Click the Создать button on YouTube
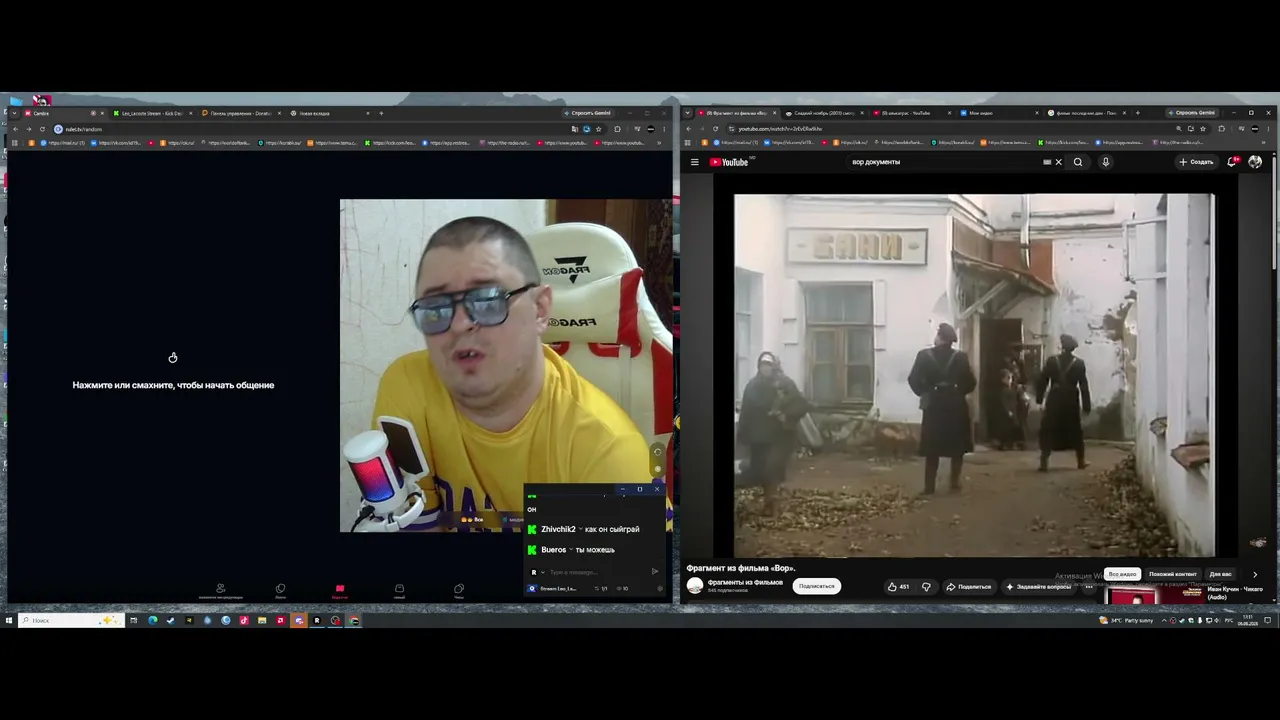The width and height of the screenshot is (1280, 720). [1196, 162]
